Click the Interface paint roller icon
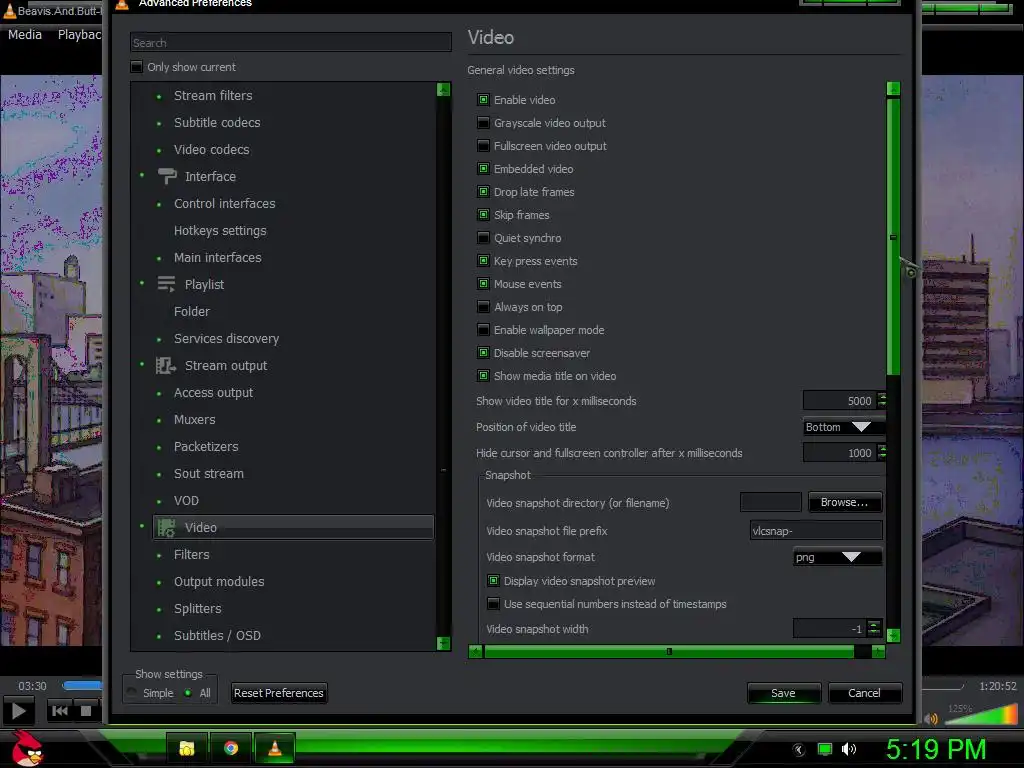 [167, 176]
